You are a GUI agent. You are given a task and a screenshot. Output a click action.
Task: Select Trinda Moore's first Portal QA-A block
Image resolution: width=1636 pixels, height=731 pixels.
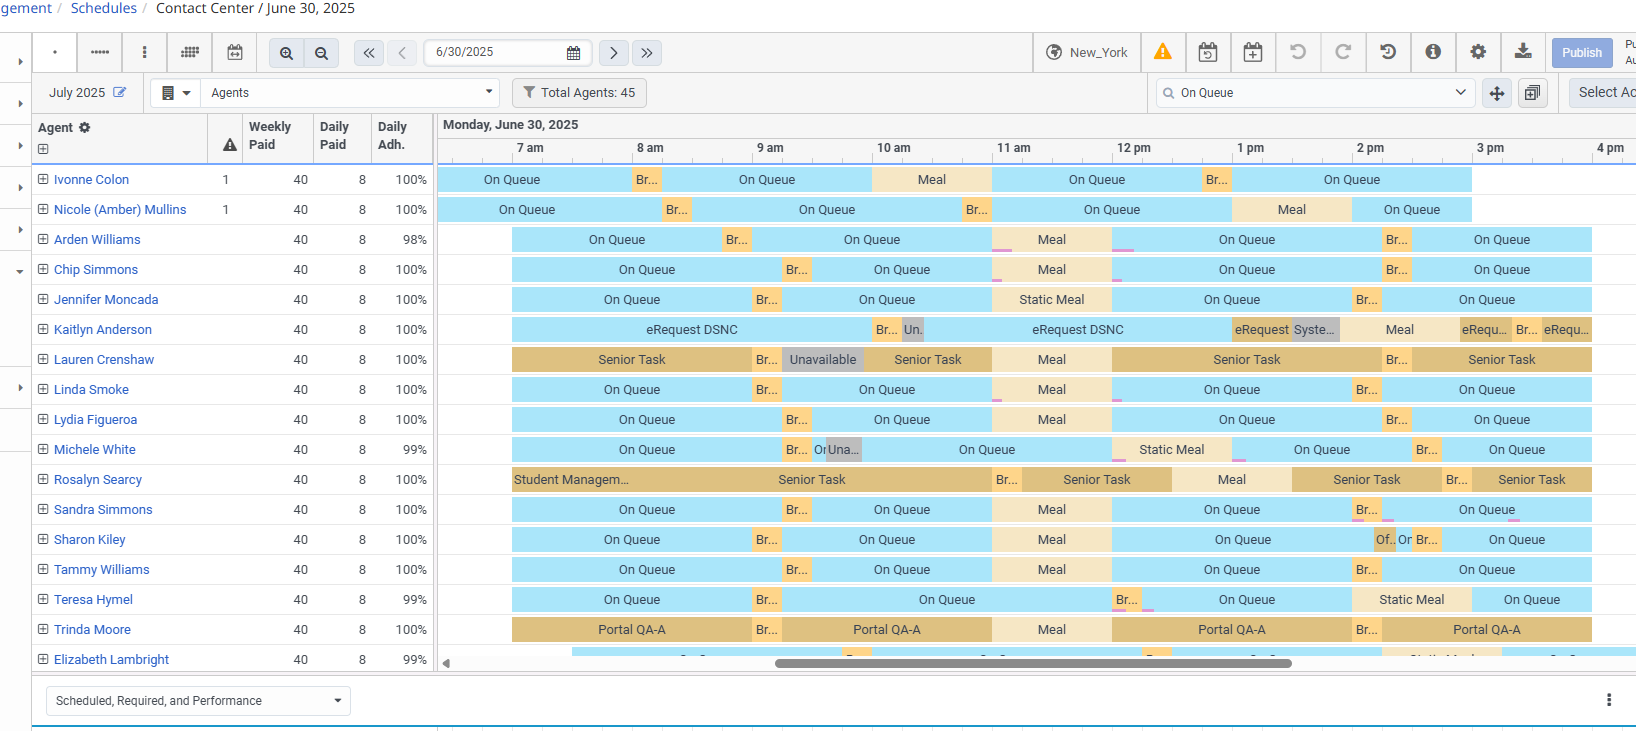point(632,630)
